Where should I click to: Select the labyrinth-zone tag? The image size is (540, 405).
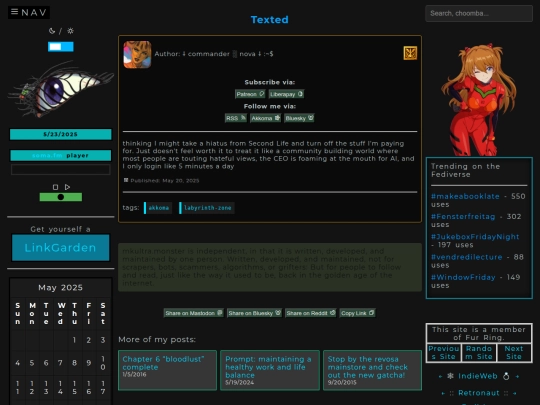tap(207, 208)
